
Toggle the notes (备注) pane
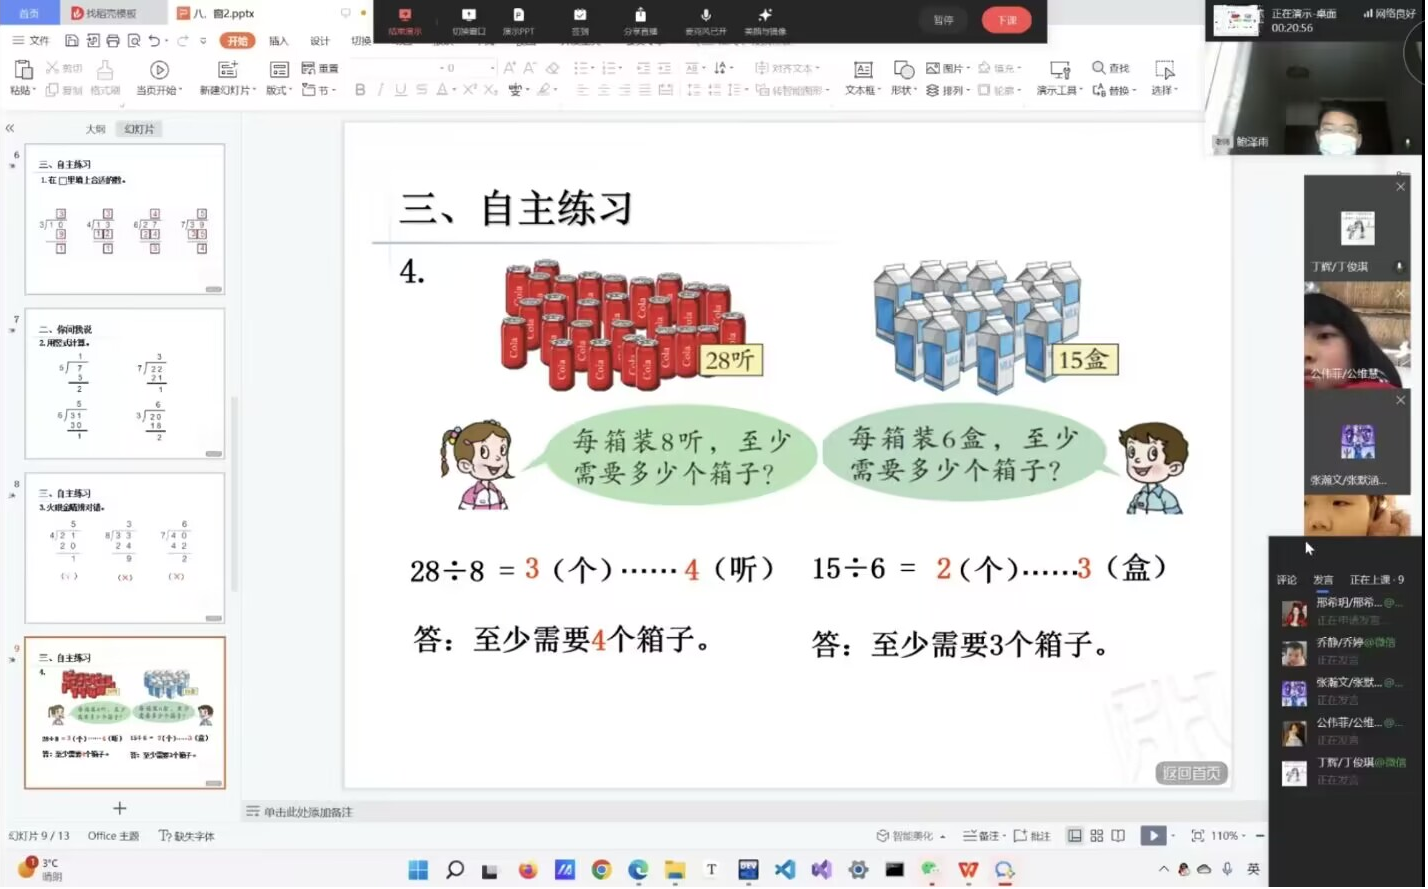[x=981, y=836]
